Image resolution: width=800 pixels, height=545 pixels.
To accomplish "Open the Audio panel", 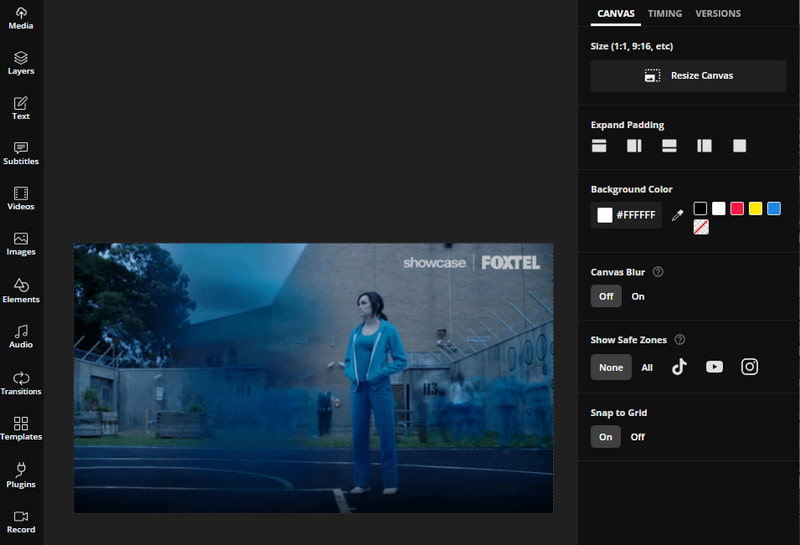I will click(21, 337).
